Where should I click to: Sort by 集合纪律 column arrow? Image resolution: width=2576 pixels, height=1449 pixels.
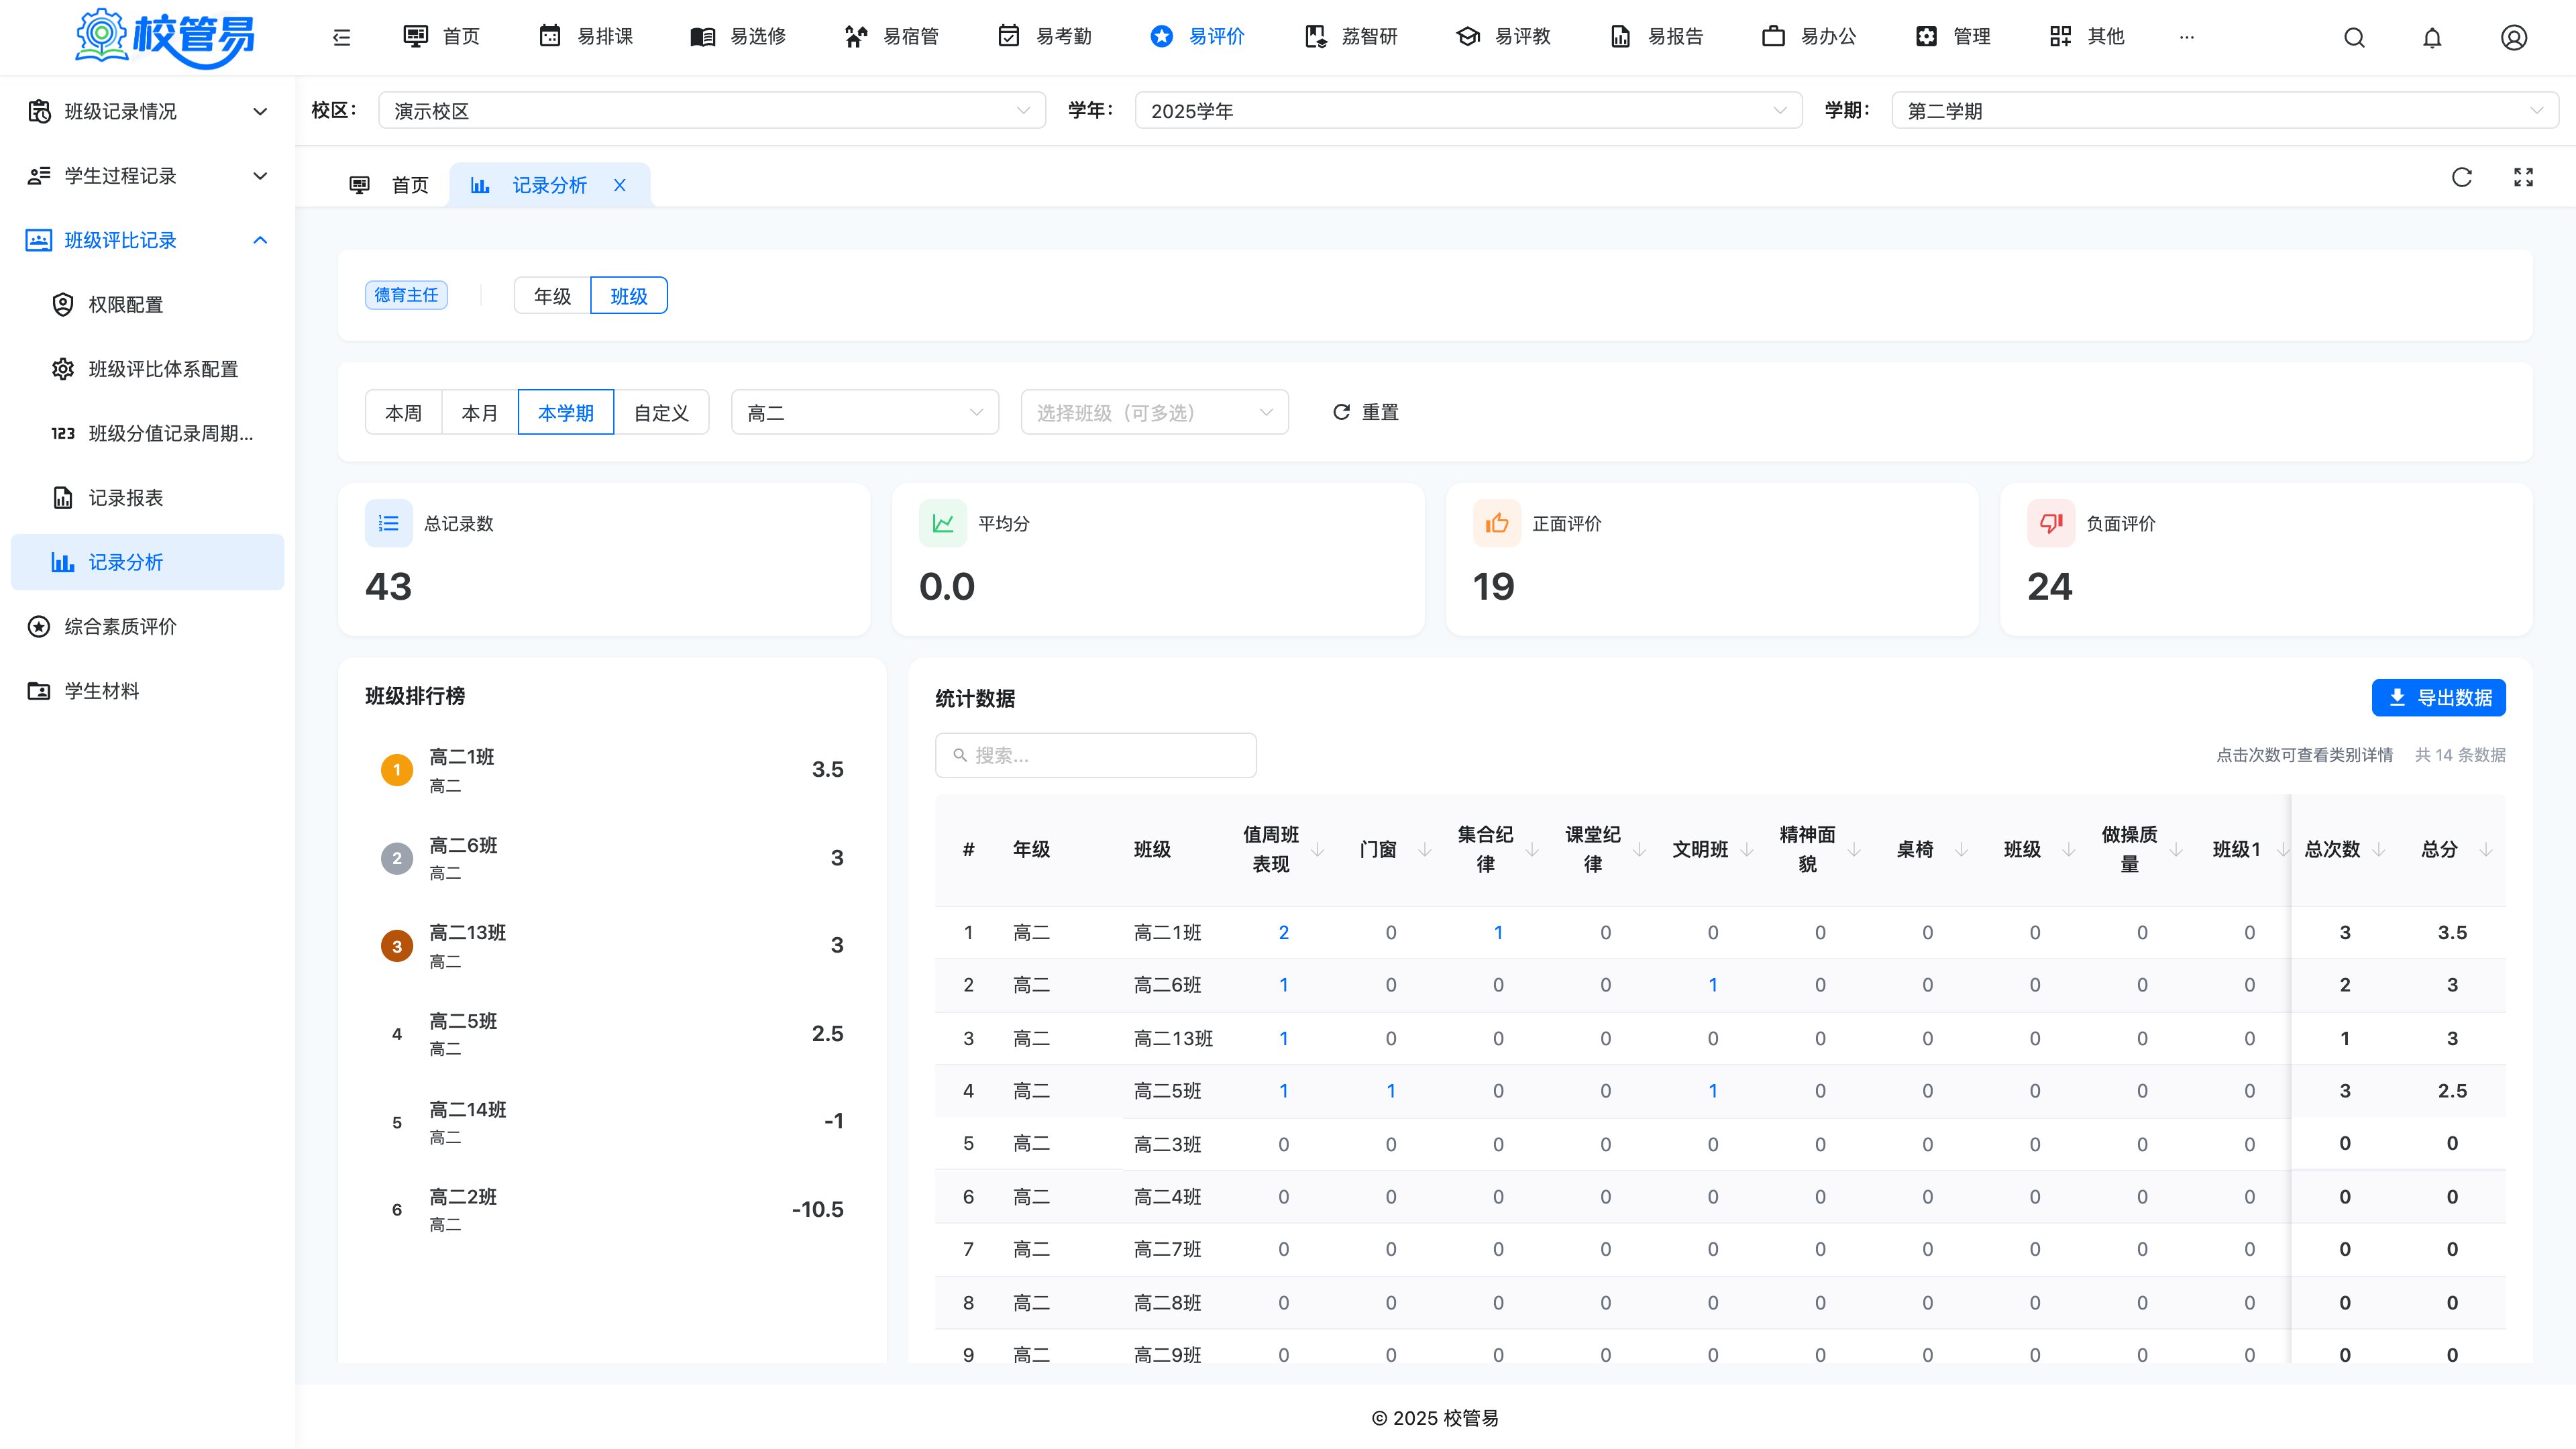[1532, 850]
